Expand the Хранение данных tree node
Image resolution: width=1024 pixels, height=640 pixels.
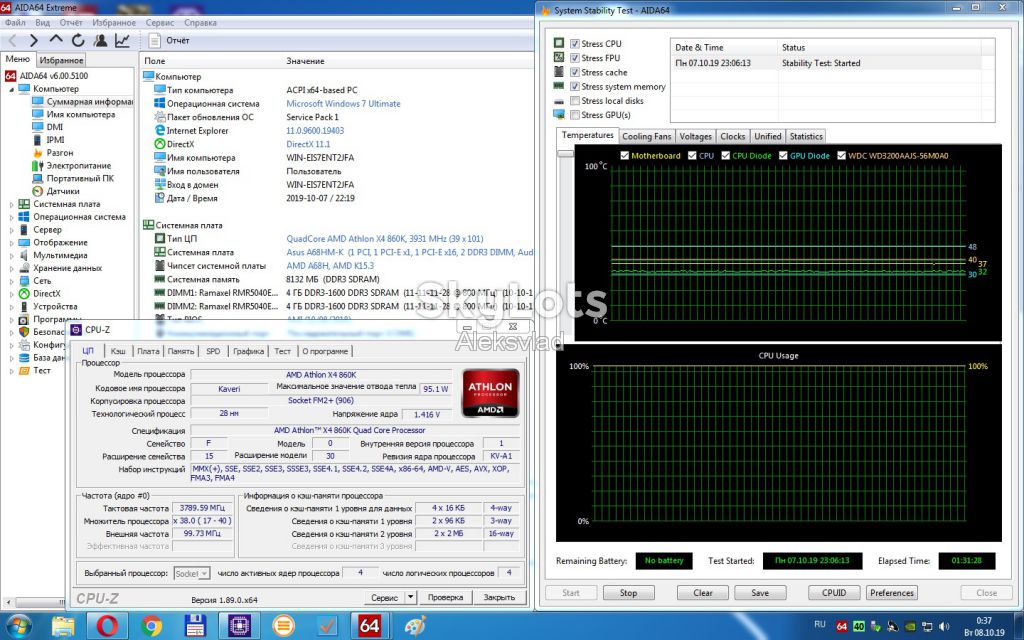pos(11,268)
